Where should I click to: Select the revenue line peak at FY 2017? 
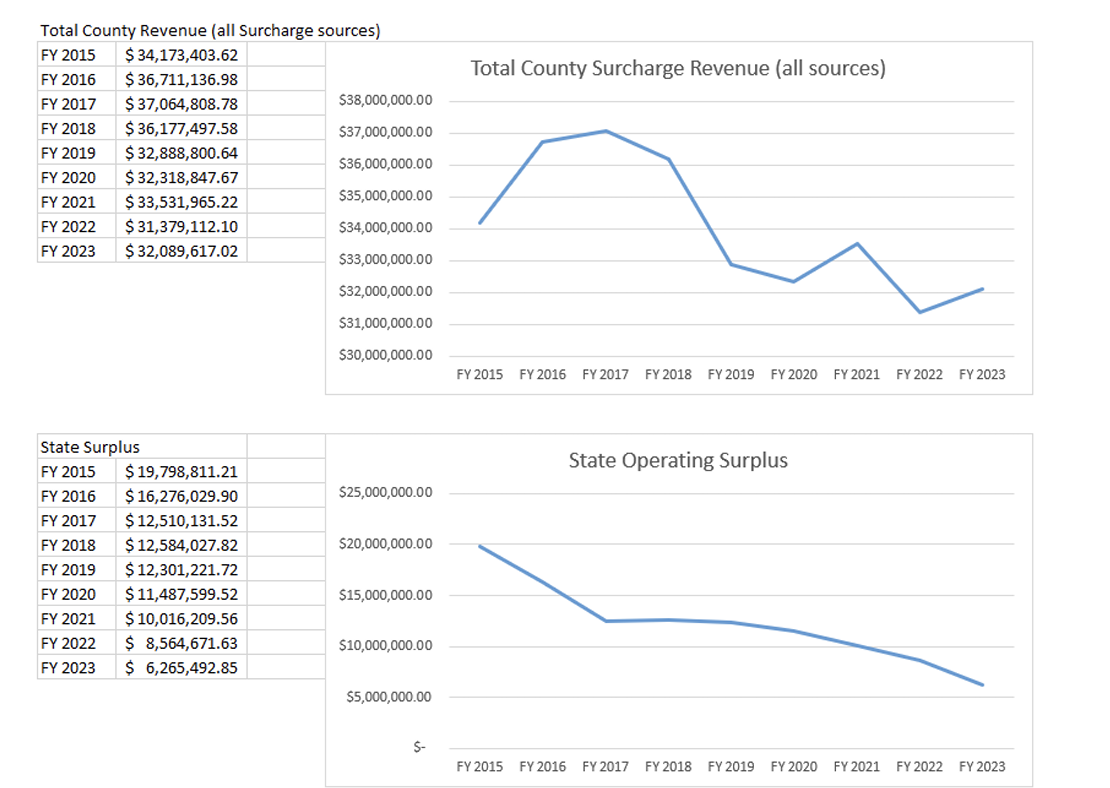[x=606, y=131]
